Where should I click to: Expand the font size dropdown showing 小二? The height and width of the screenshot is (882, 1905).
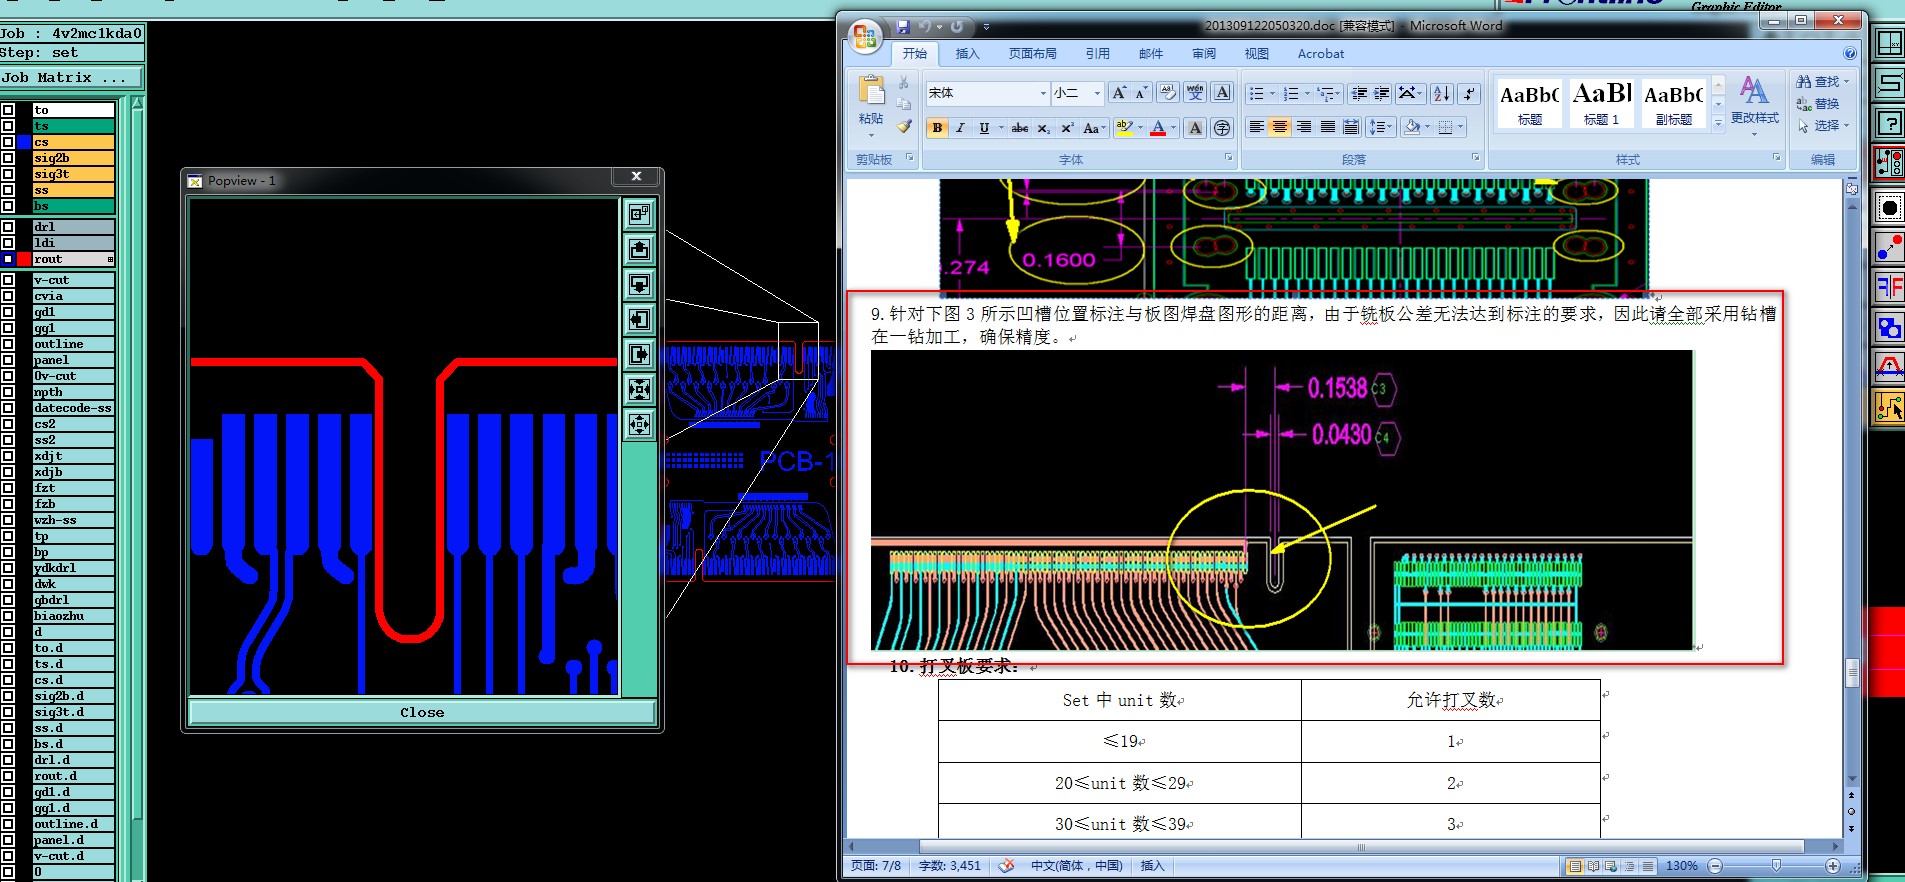coord(1097,93)
